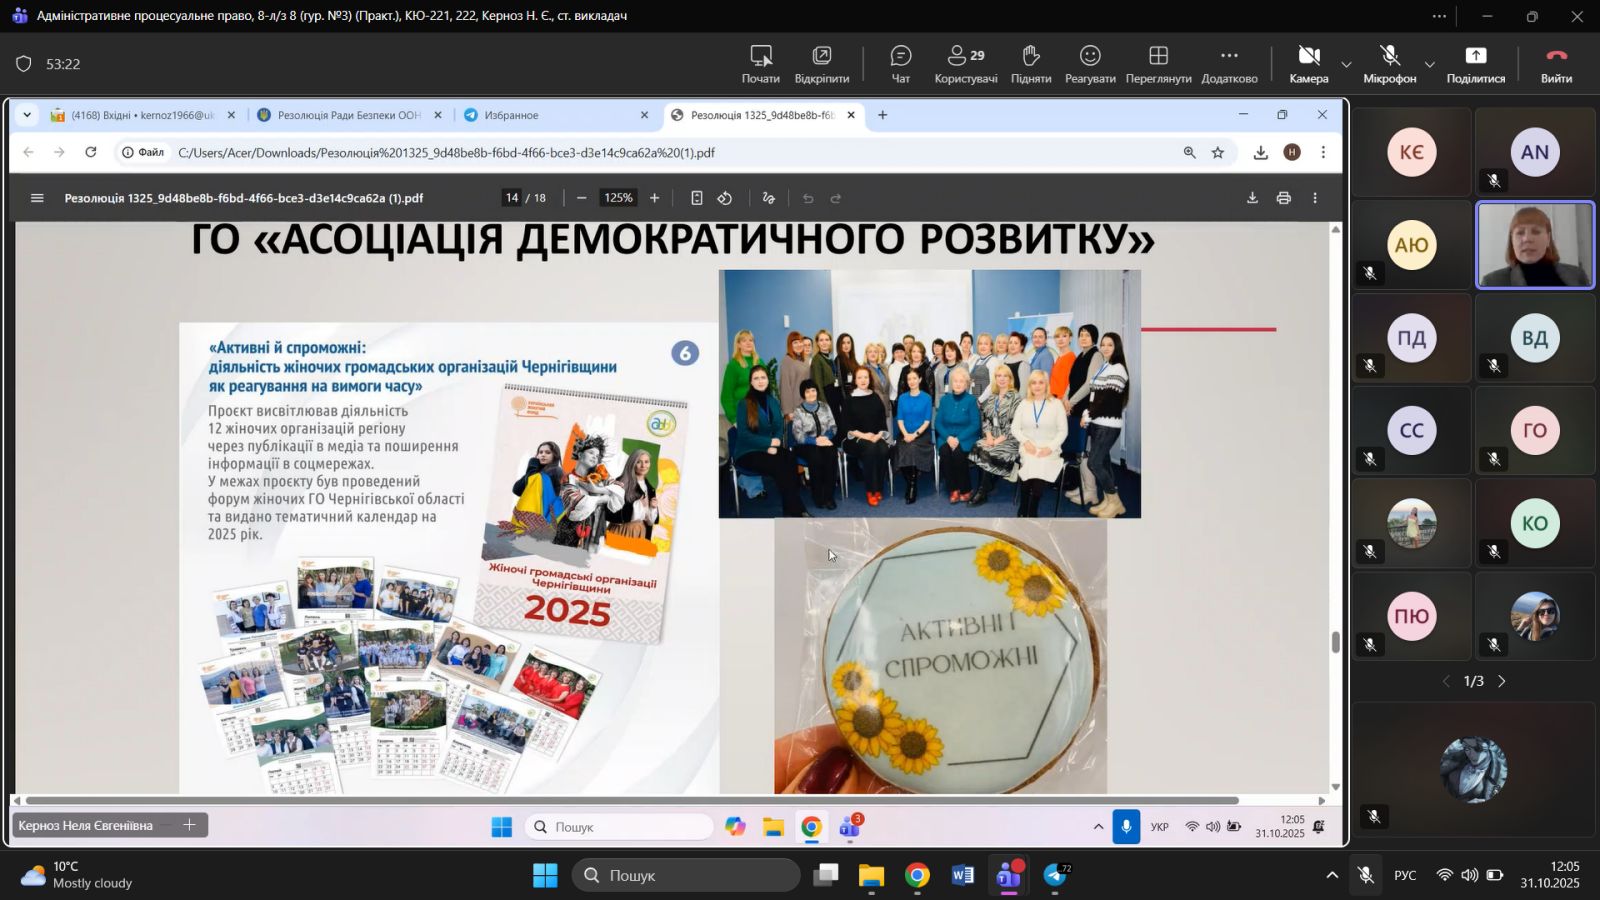Go to next participants page arrow
This screenshot has height=900, width=1600.
click(1501, 681)
